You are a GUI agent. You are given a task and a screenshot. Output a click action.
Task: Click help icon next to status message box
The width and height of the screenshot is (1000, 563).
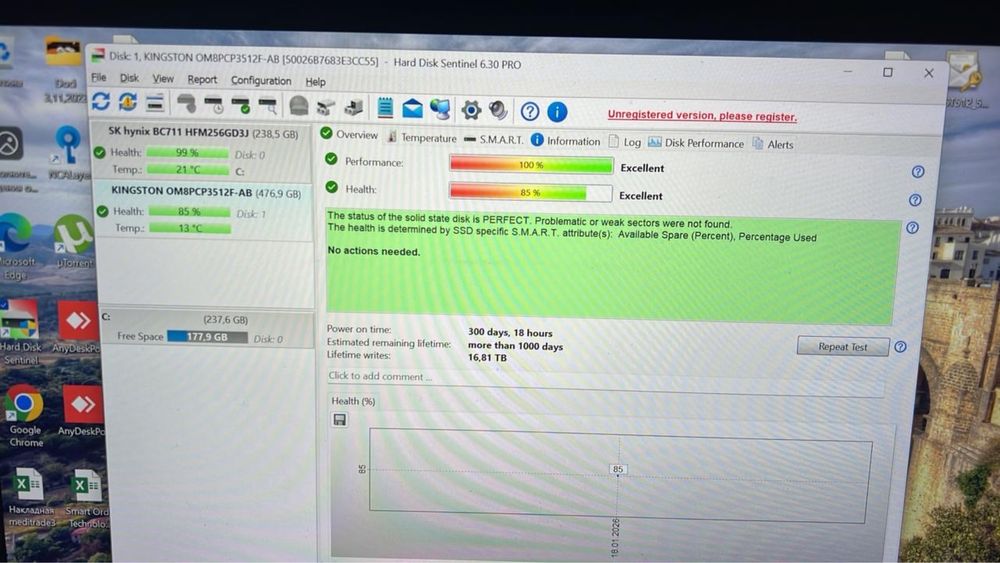913,228
